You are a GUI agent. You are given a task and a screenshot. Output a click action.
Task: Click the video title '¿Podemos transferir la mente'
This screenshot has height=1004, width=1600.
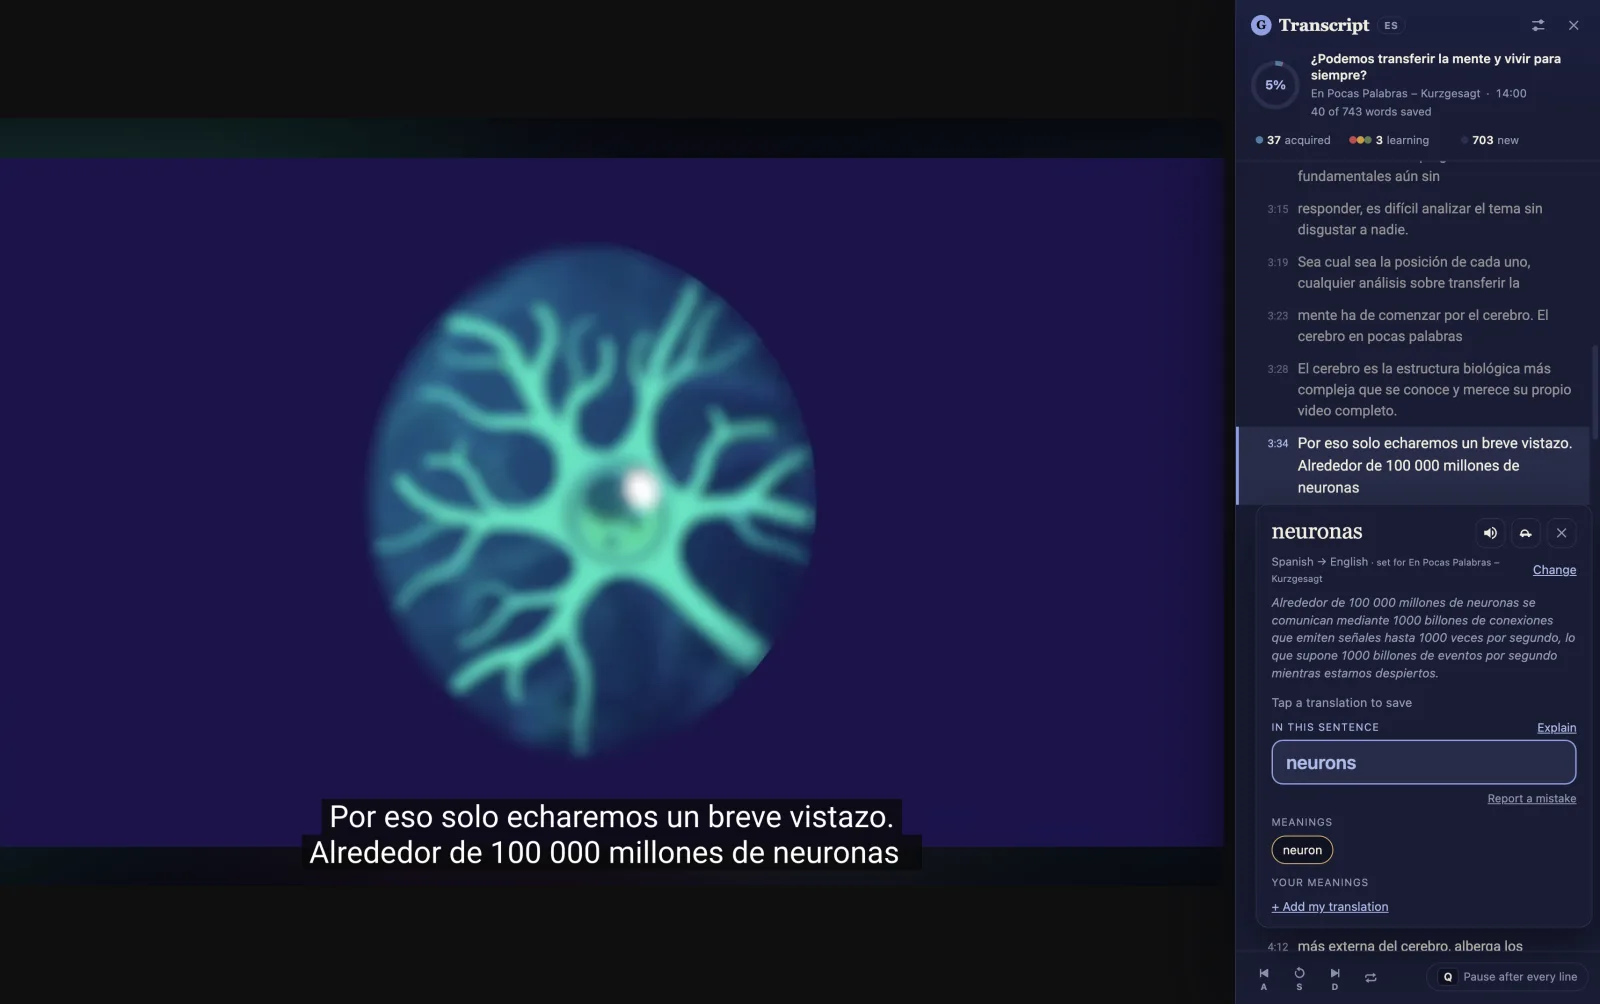click(x=1435, y=67)
